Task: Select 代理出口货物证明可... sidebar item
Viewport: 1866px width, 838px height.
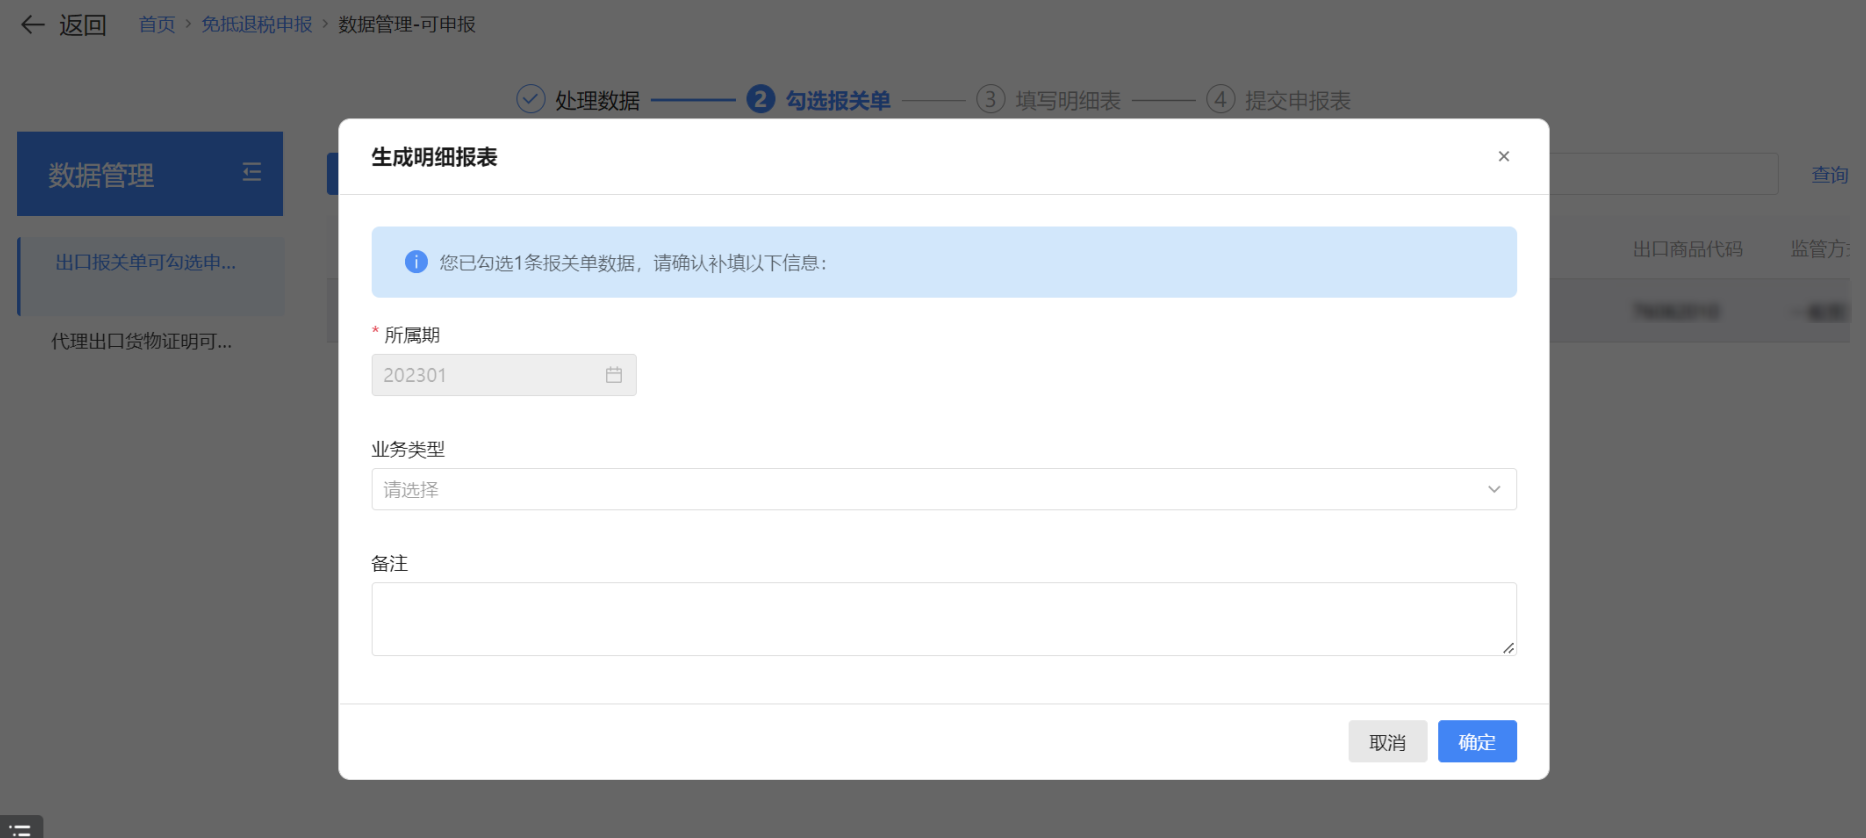Action: tap(142, 341)
